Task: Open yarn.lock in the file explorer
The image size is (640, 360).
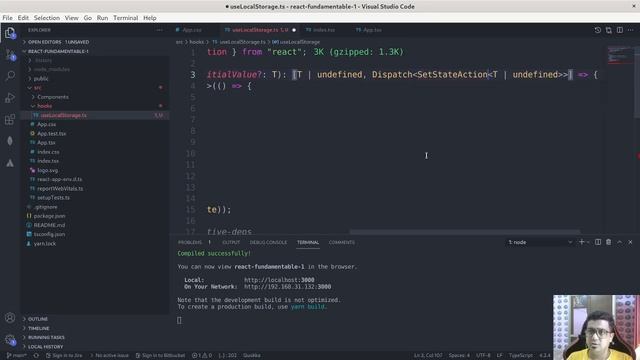Action: click(45, 243)
